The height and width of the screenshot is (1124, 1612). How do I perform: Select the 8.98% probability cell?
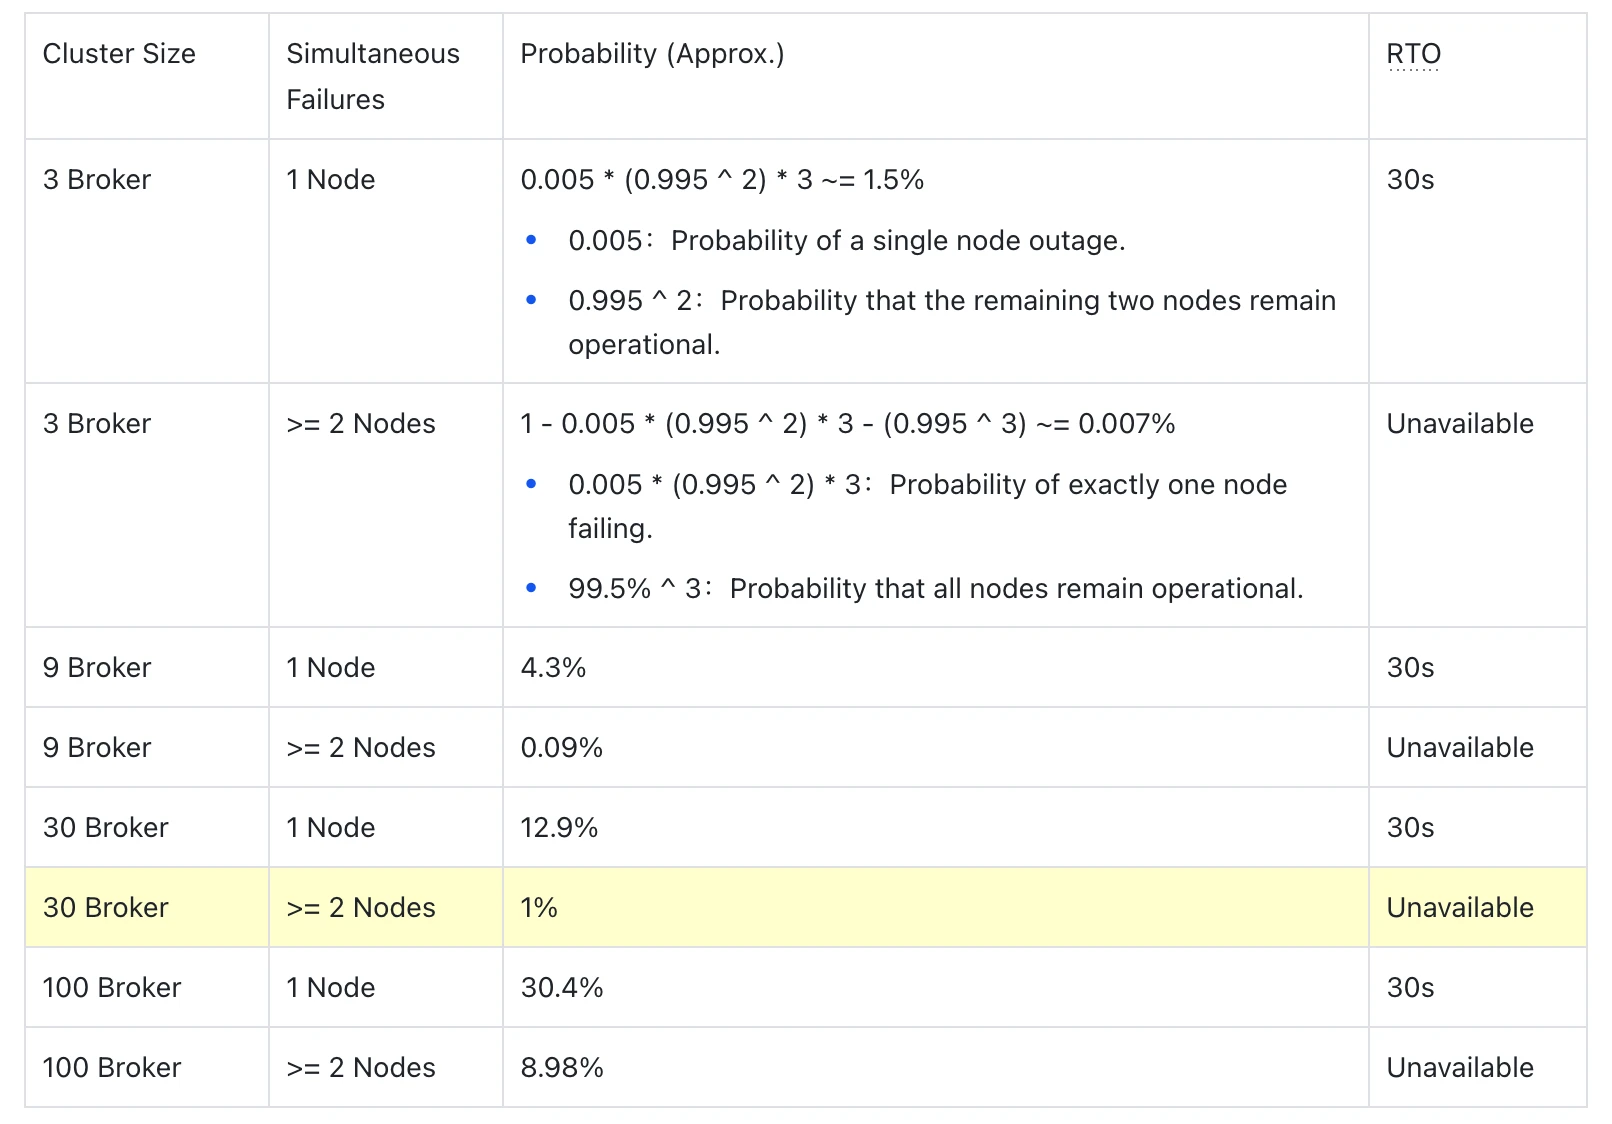tap(561, 1068)
